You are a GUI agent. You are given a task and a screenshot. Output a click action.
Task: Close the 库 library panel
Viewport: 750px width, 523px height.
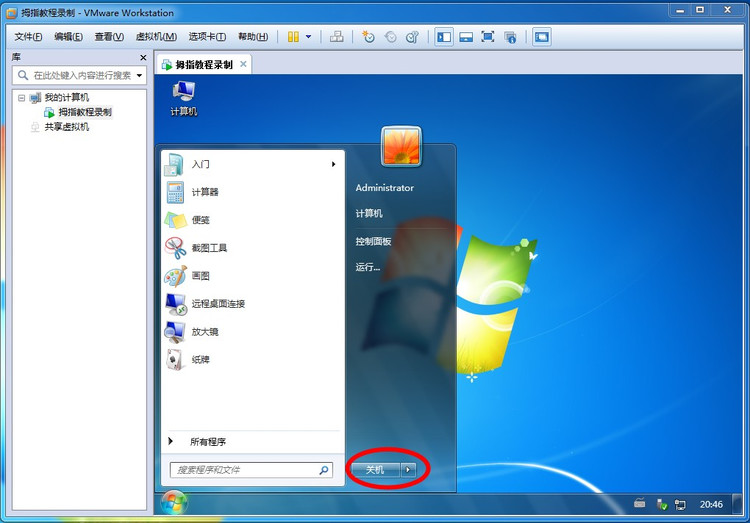(143, 57)
